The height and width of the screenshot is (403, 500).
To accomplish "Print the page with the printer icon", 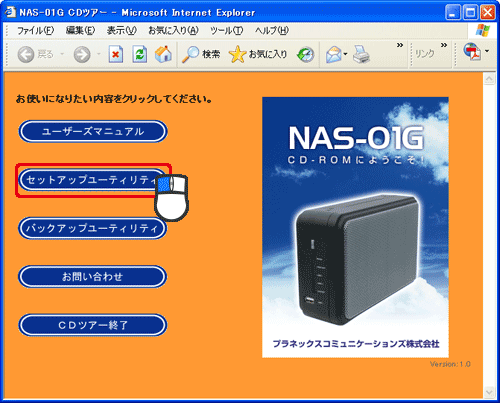I will pyautogui.click(x=361, y=54).
